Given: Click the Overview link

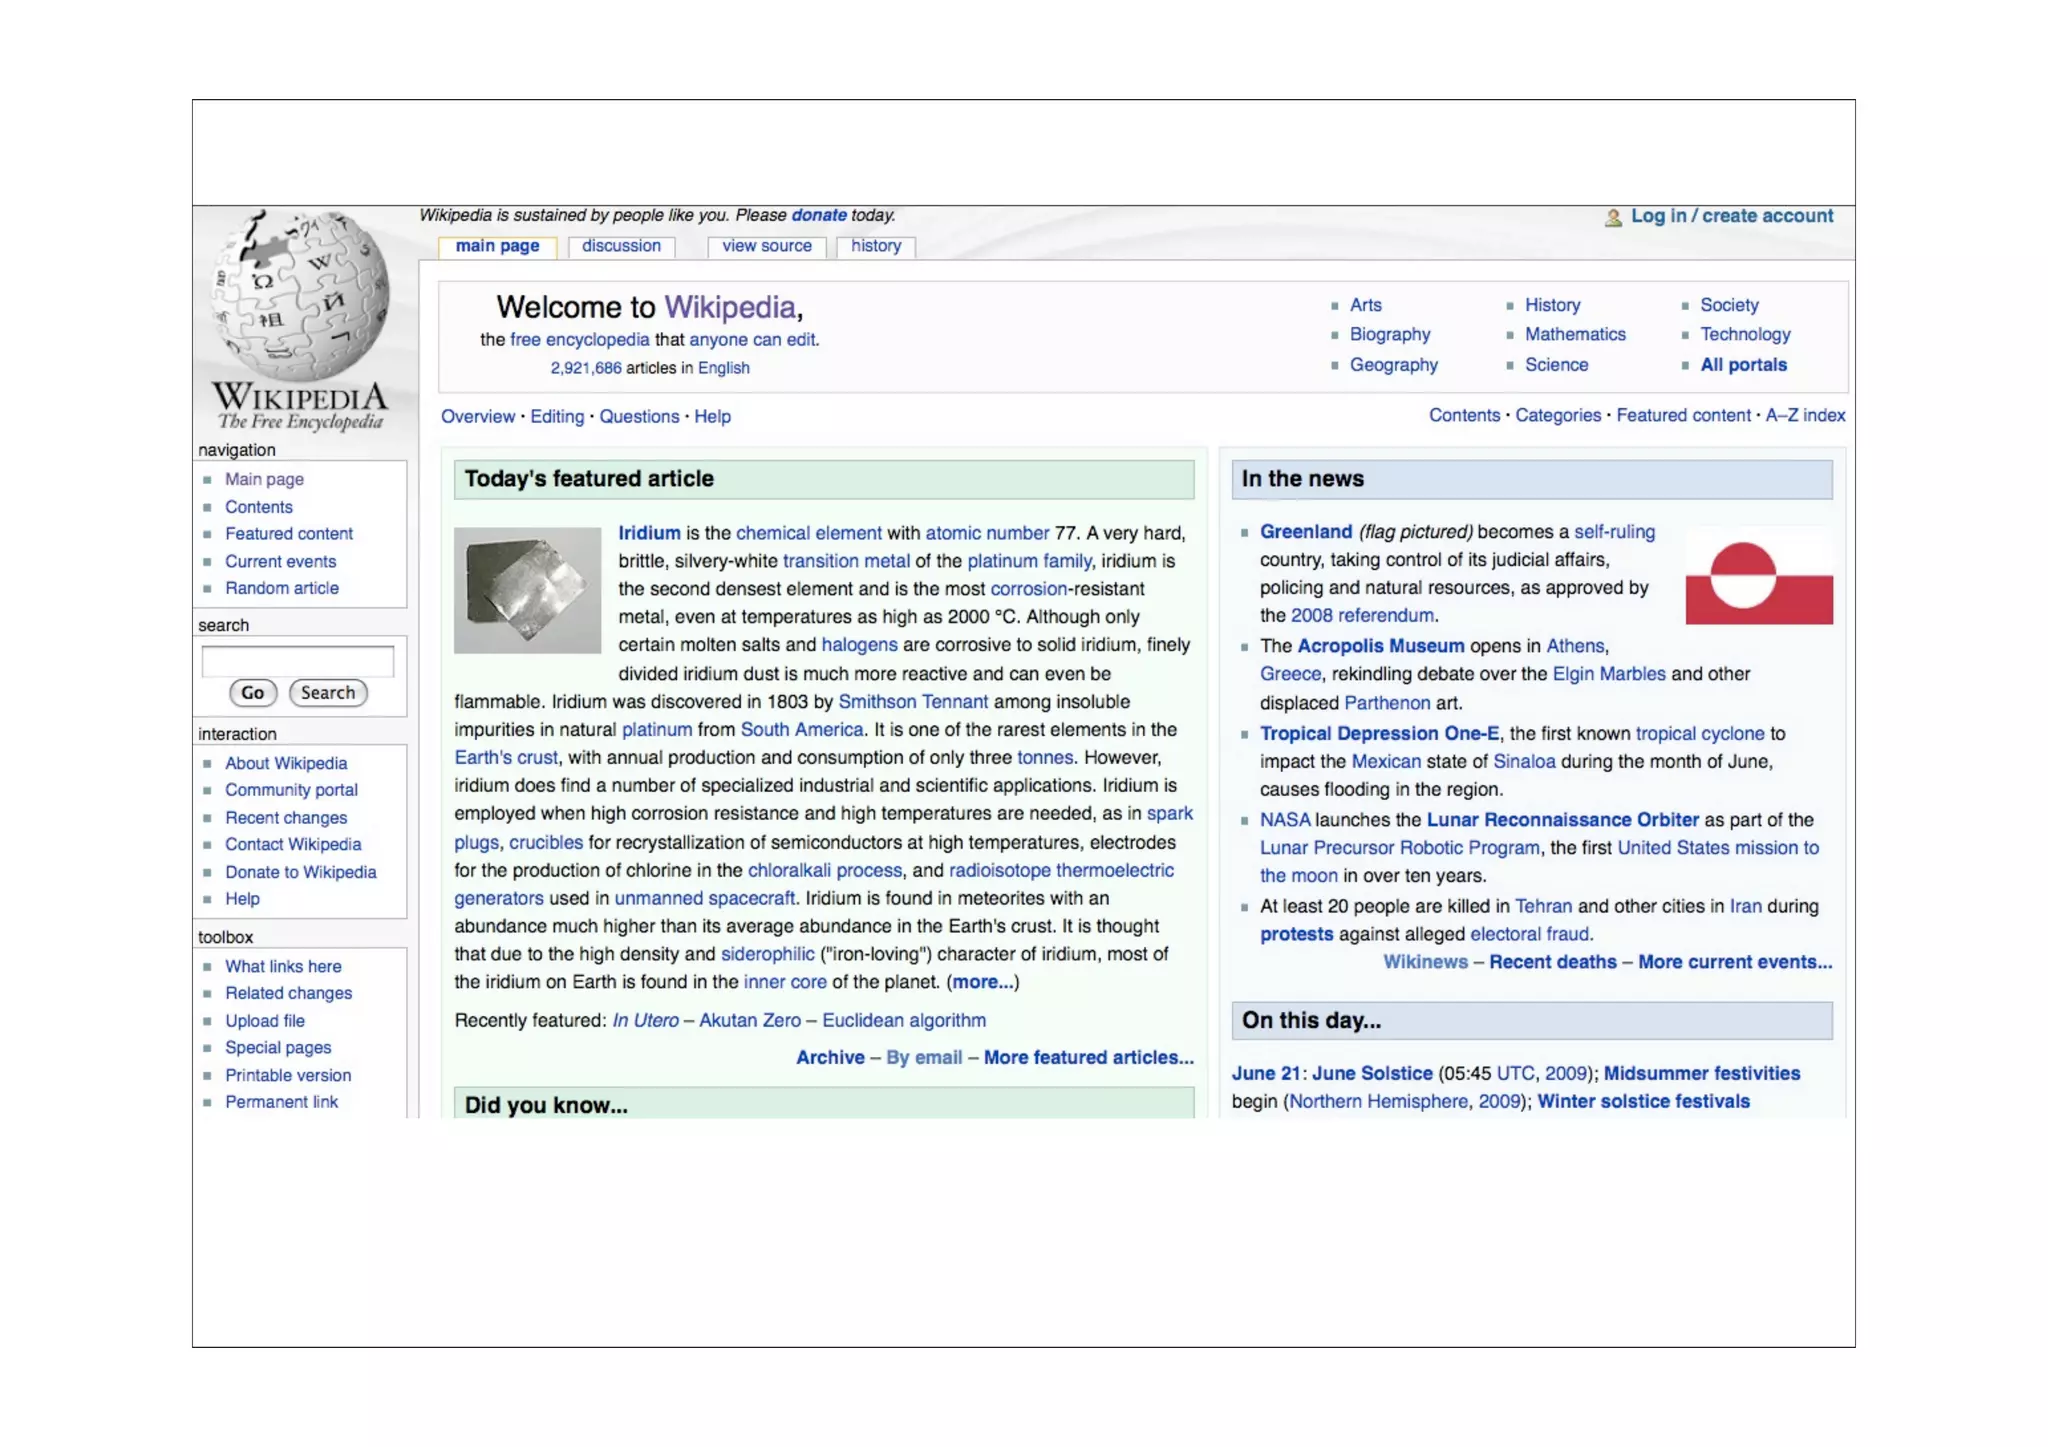Looking at the screenshot, I should click(x=478, y=417).
